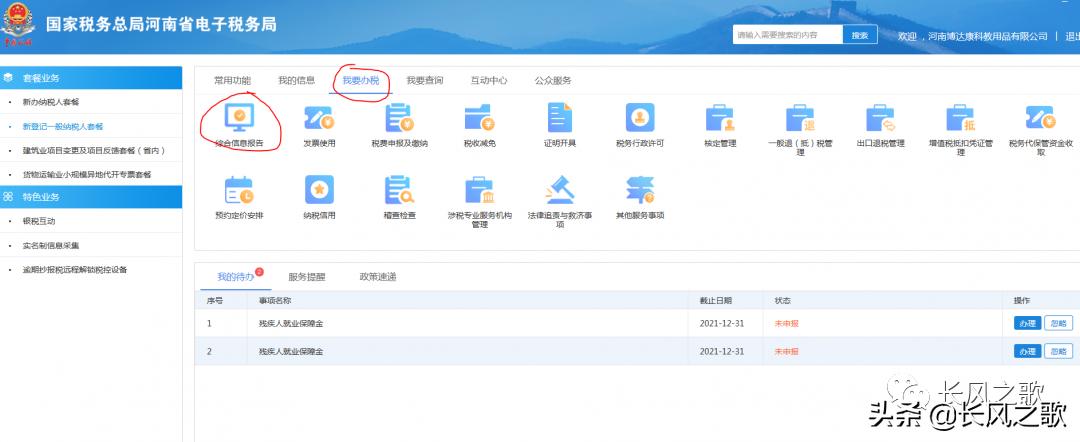
Task: Open 法律追责与救济事项 icon
Action: (559, 190)
